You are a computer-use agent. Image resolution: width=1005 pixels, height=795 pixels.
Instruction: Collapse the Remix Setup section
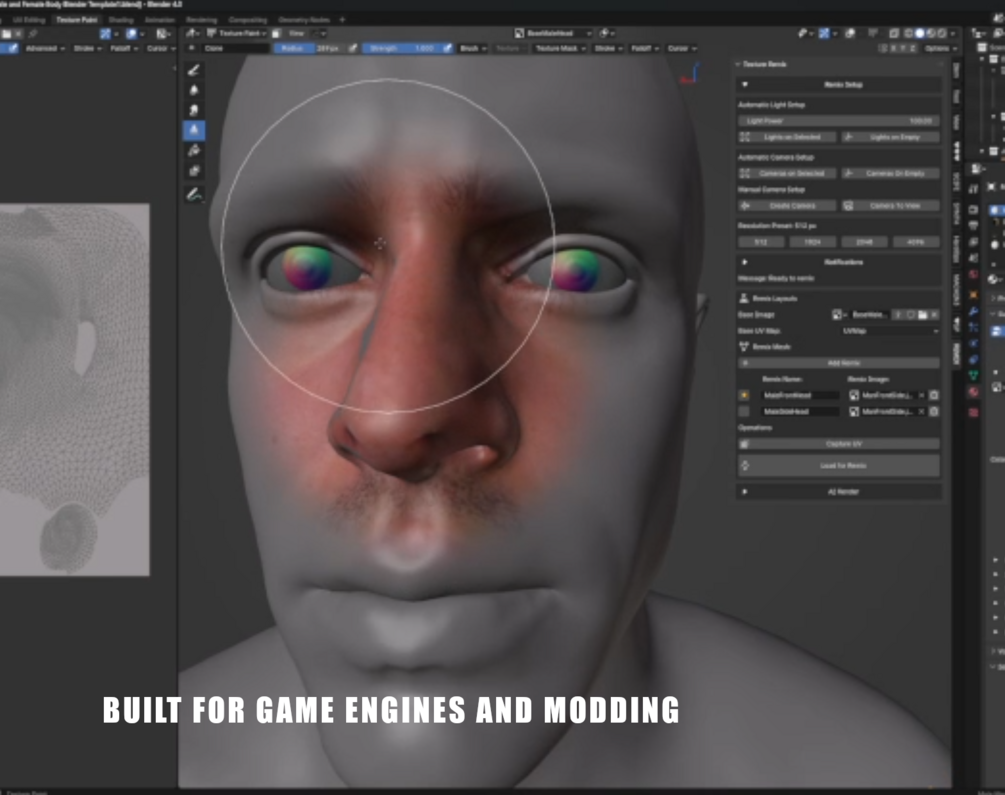[x=745, y=85]
